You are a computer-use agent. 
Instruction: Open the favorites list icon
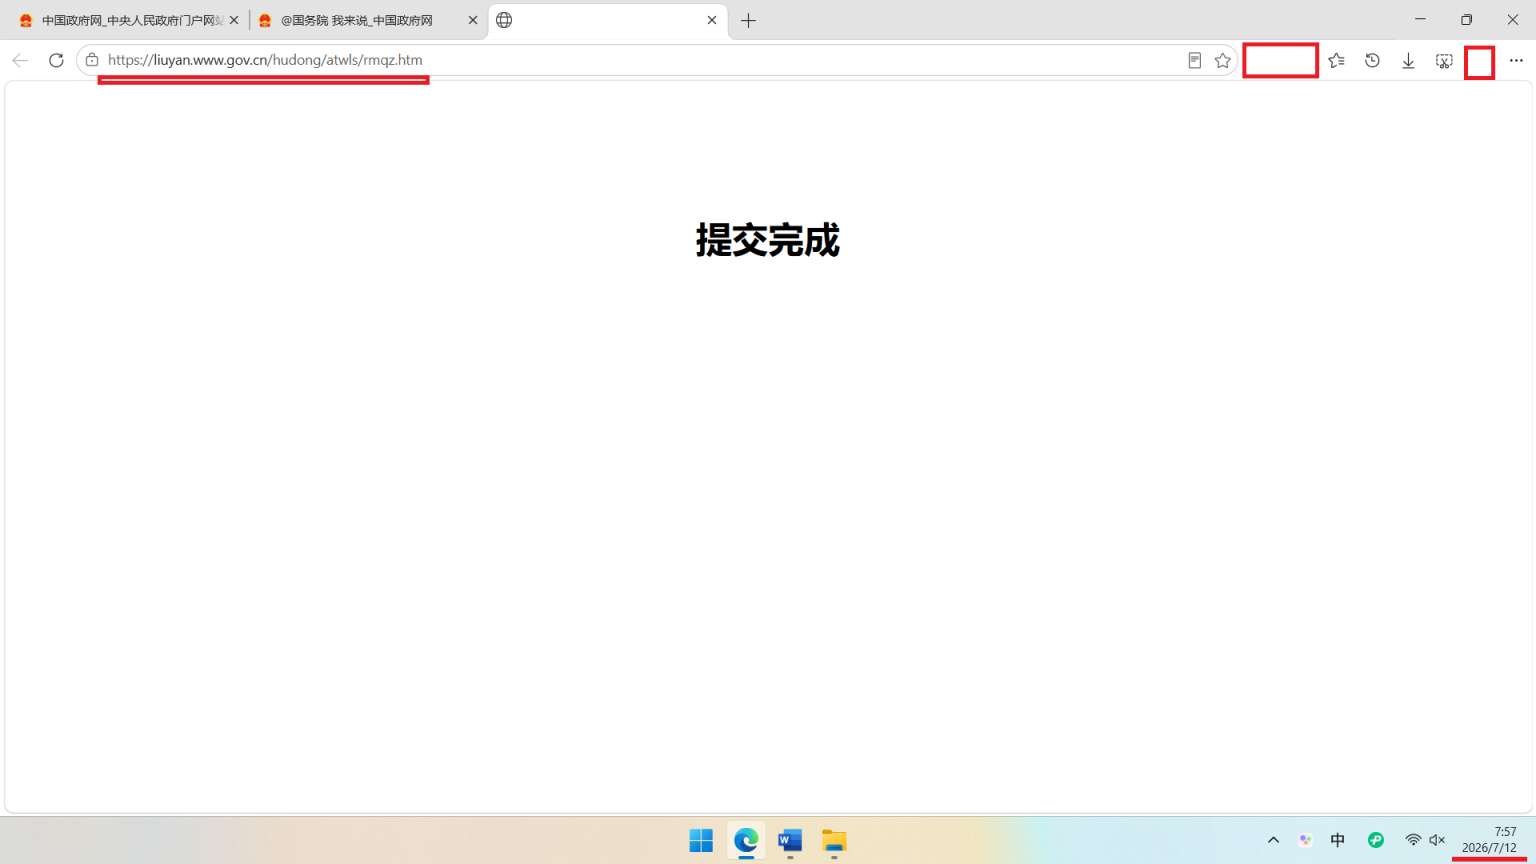(1336, 60)
